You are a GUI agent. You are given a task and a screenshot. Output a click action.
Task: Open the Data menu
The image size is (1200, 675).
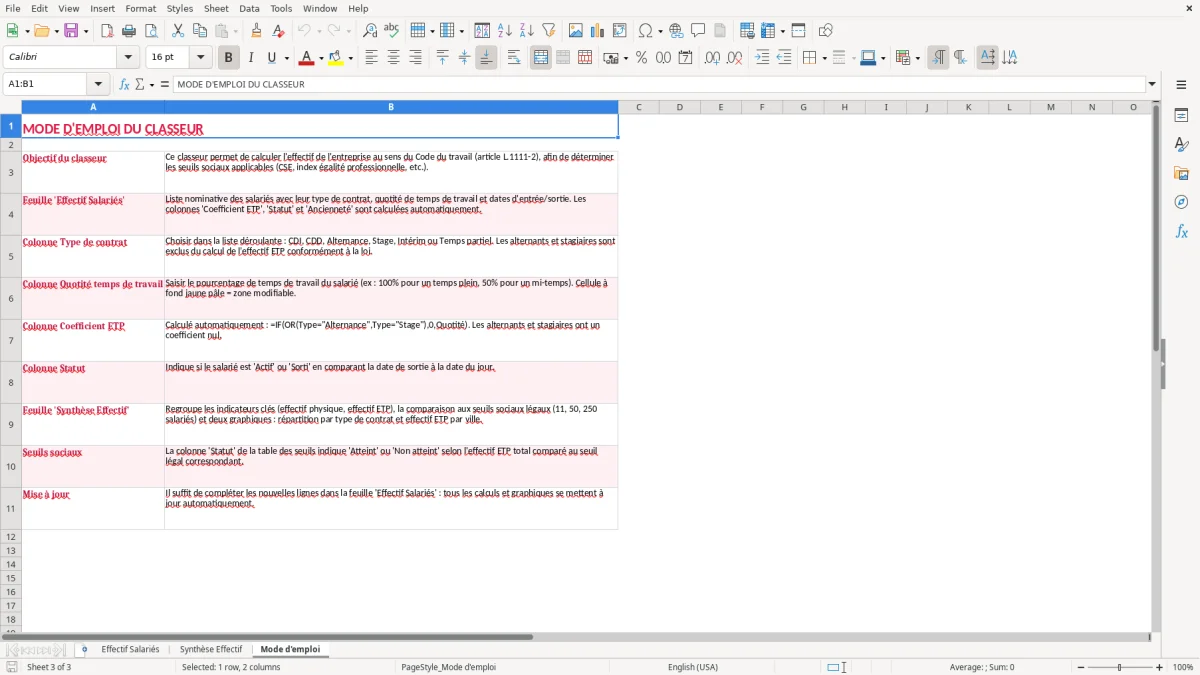249,8
